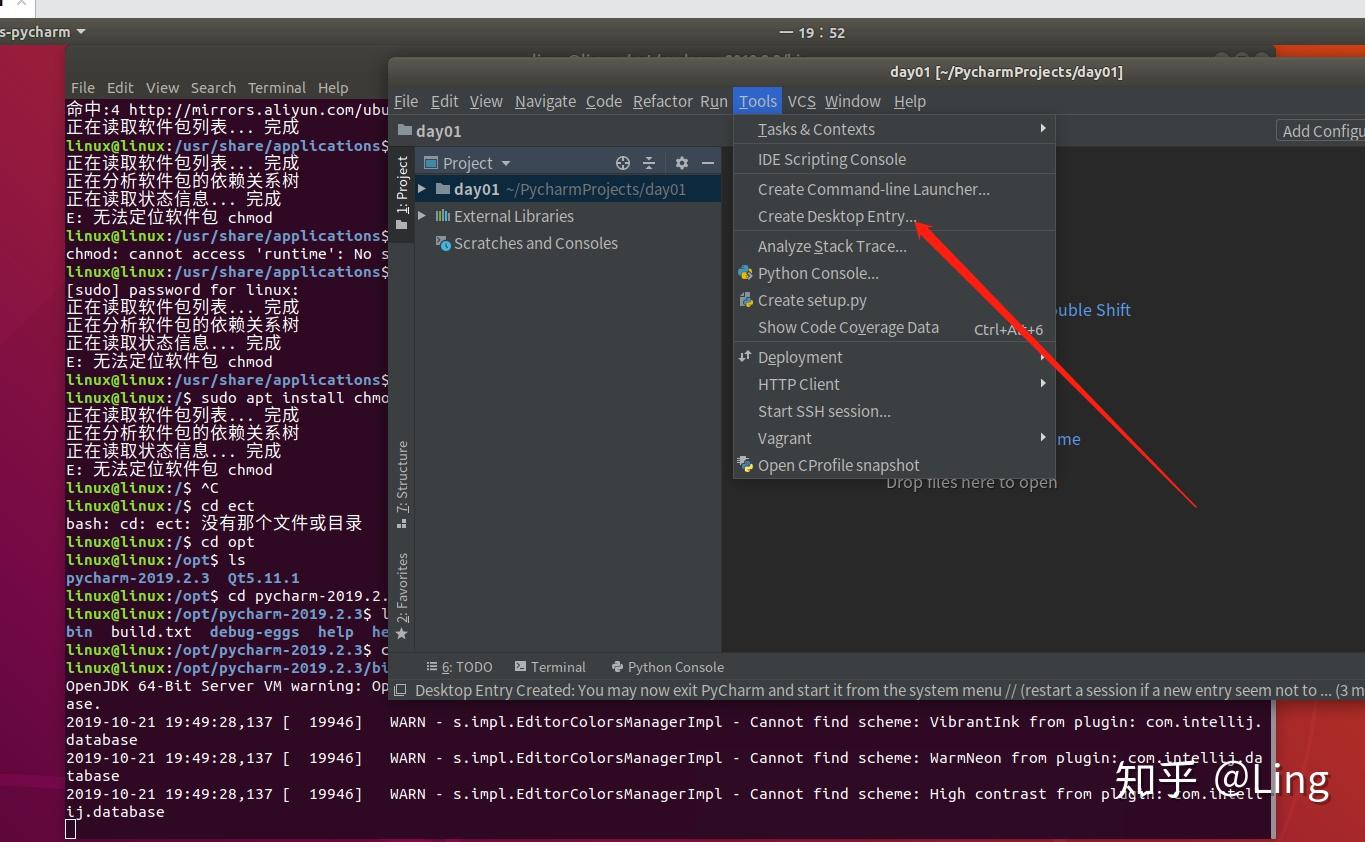This screenshot has height=842, width=1365.
Task: Expand the External Libraries node
Action: point(422,216)
